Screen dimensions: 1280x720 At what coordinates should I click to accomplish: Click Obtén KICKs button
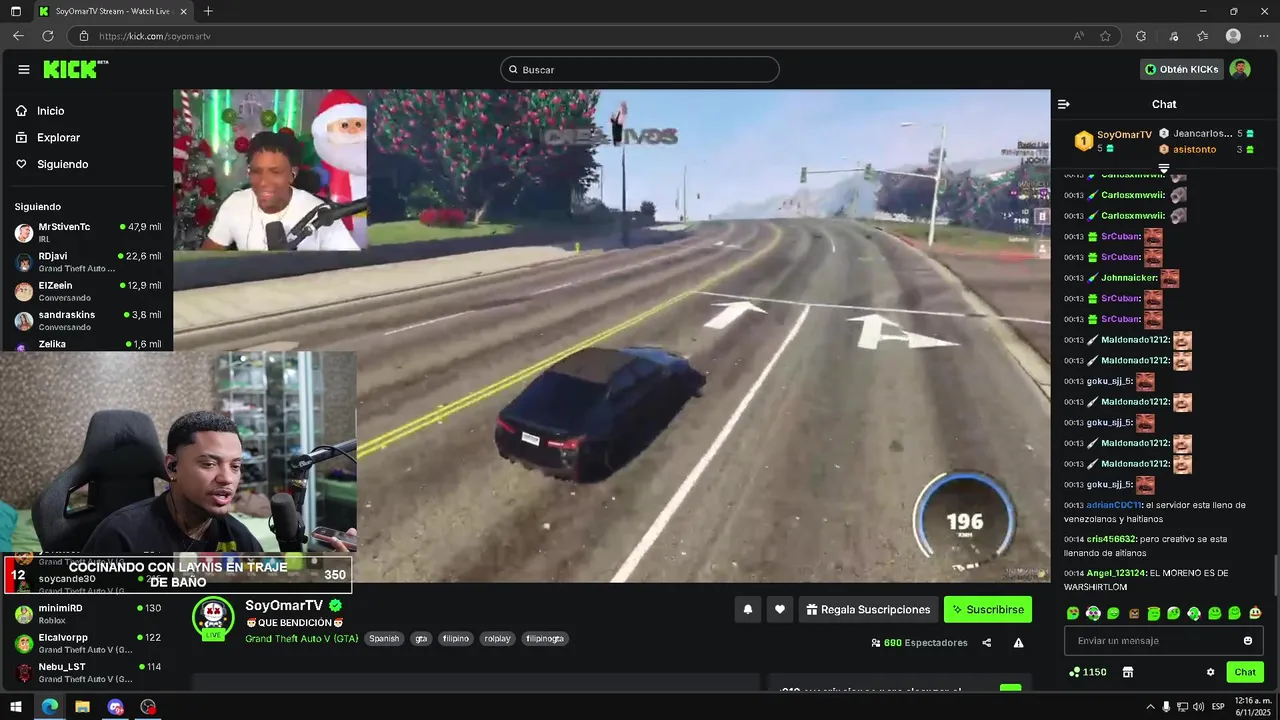[1182, 69]
